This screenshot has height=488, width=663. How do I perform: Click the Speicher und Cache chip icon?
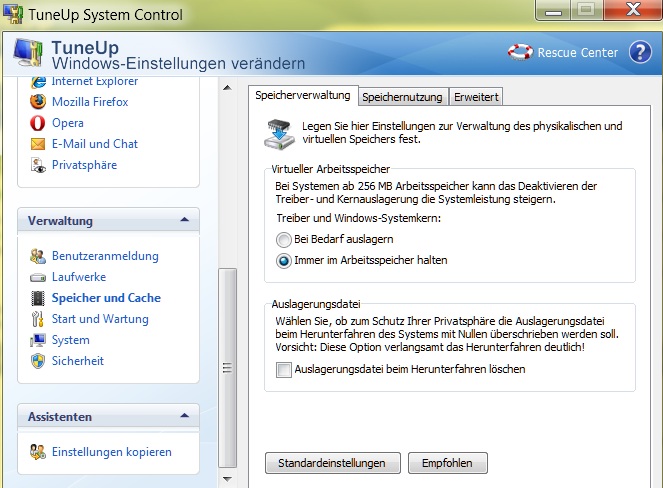point(38,298)
